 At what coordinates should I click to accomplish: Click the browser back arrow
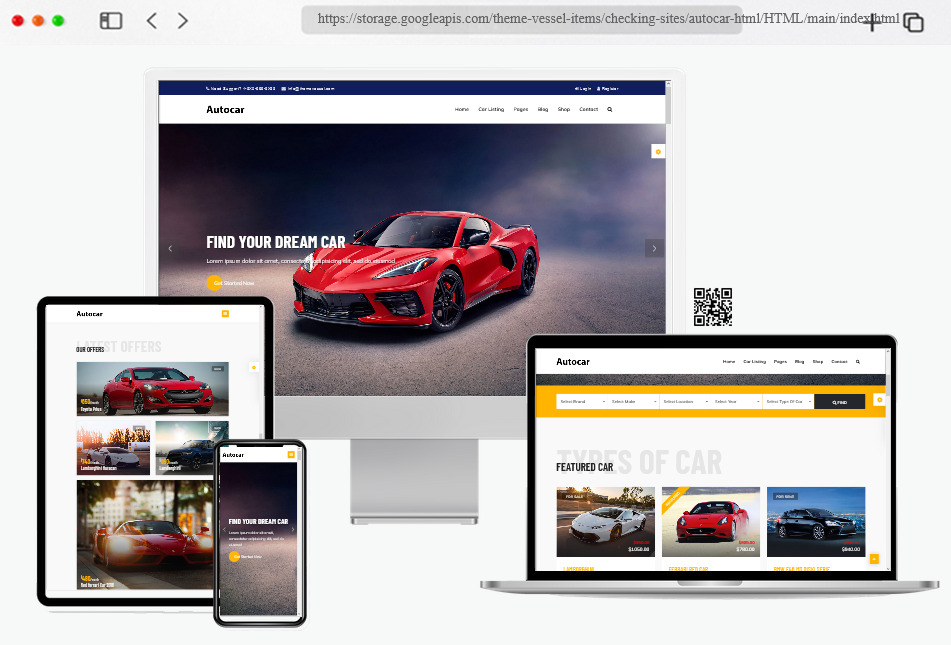(x=151, y=20)
